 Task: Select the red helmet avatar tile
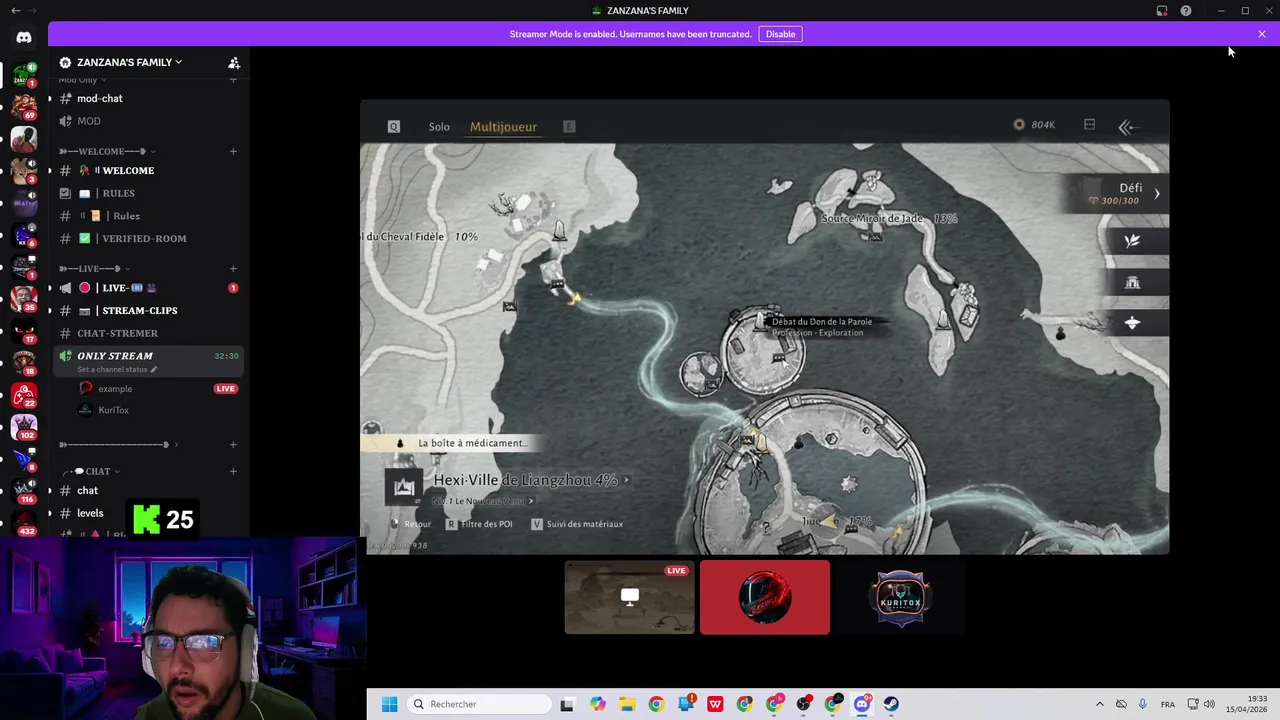(x=765, y=598)
